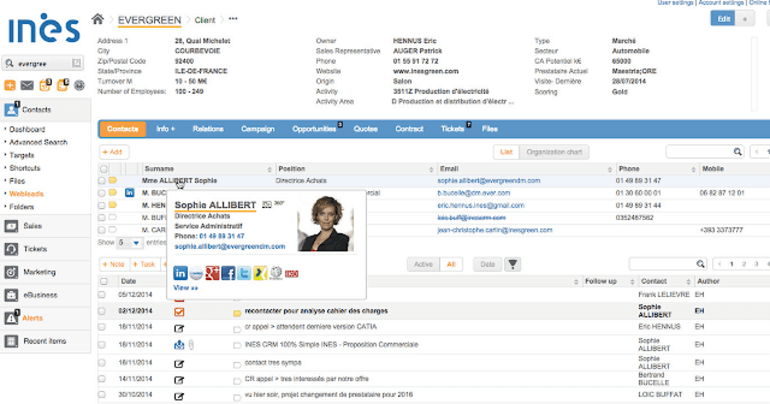Open the email icon on INES CRM proposition row
The height and width of the screenshot is (404, 770).
click(x=179, y=345)
